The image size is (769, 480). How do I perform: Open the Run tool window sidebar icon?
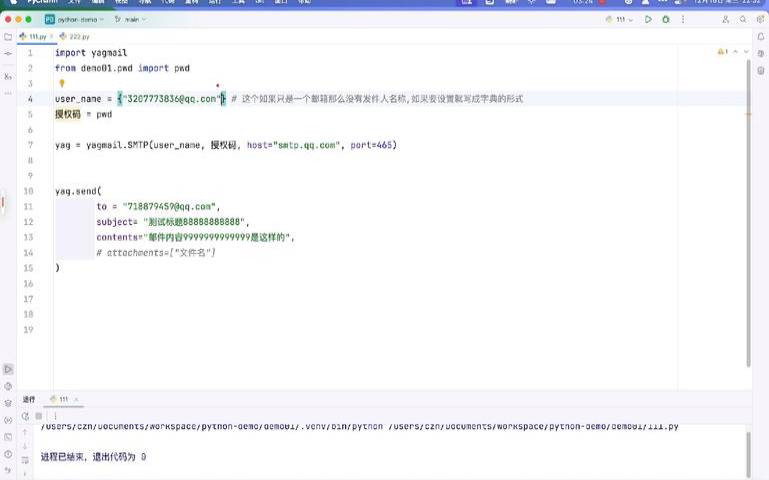8,369
